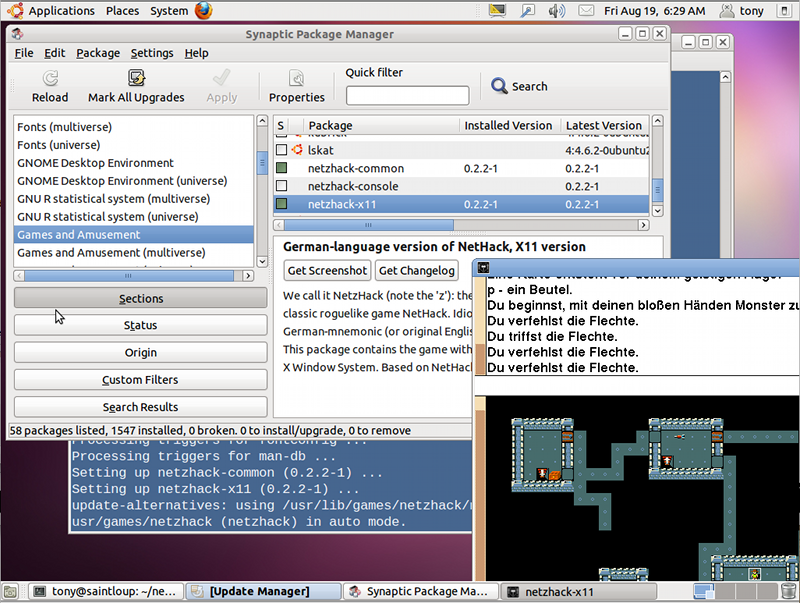800x603 pixels.
Task: Open the volume speaker indicator
Action: click(557, 11)
